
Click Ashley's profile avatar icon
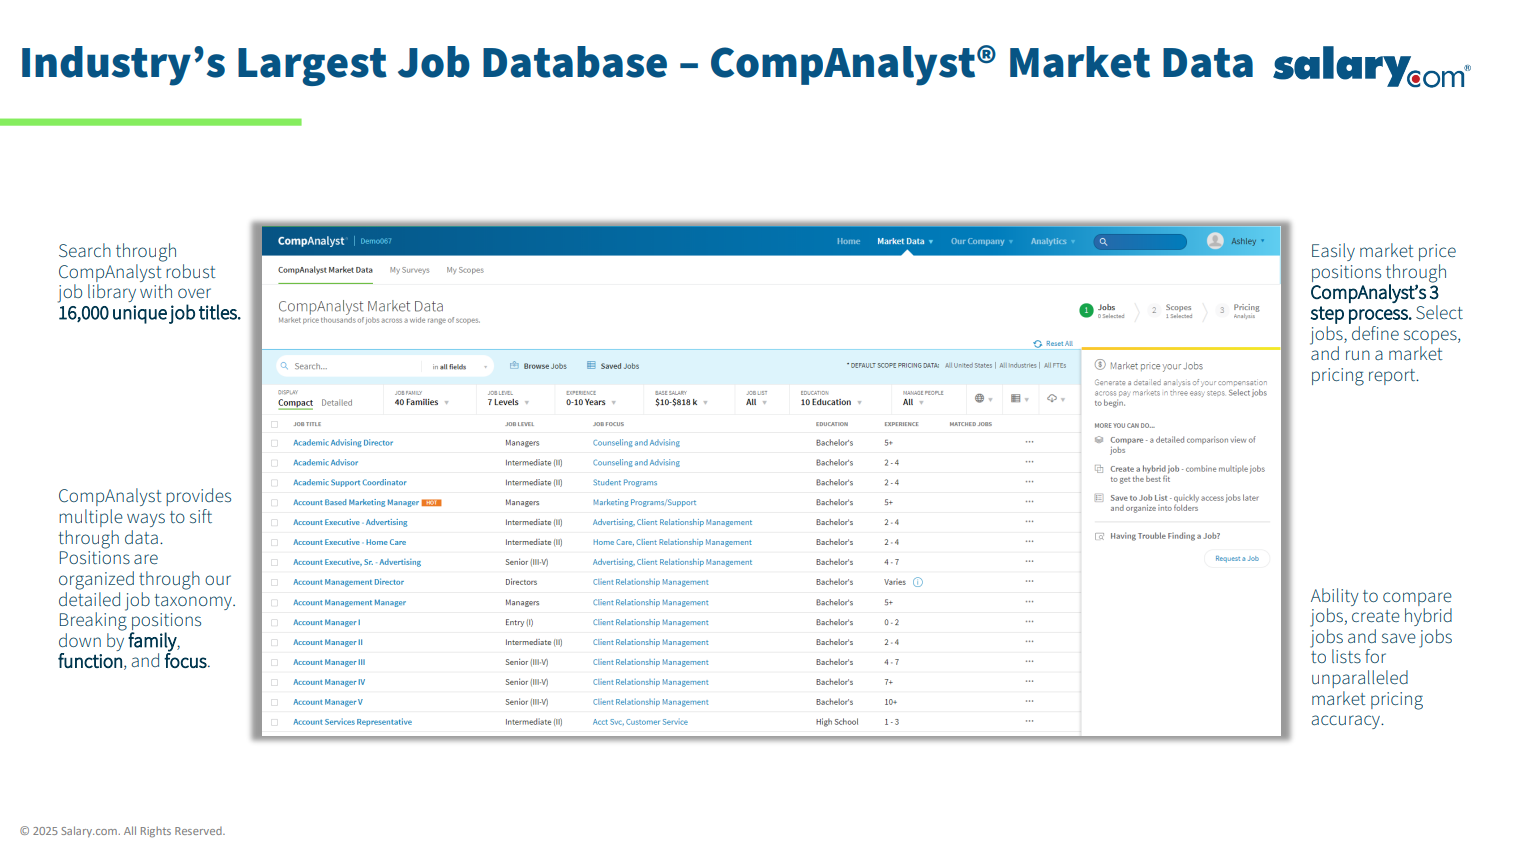(1215, 241)
